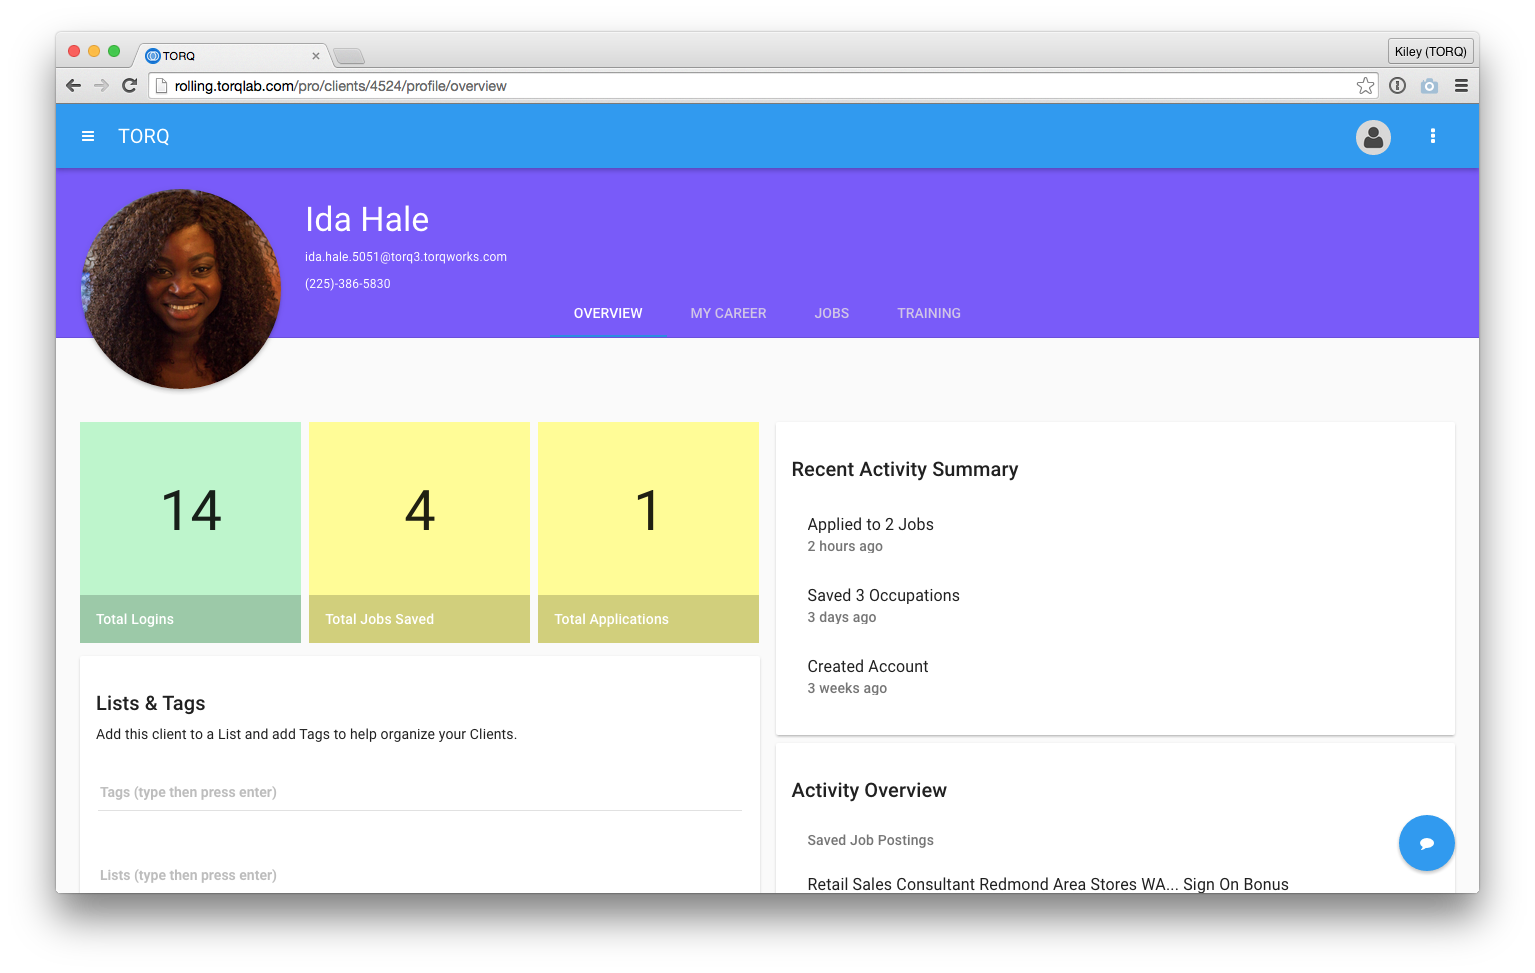Focus the Lists input field

pyautogui.click(x=420, y=875)
